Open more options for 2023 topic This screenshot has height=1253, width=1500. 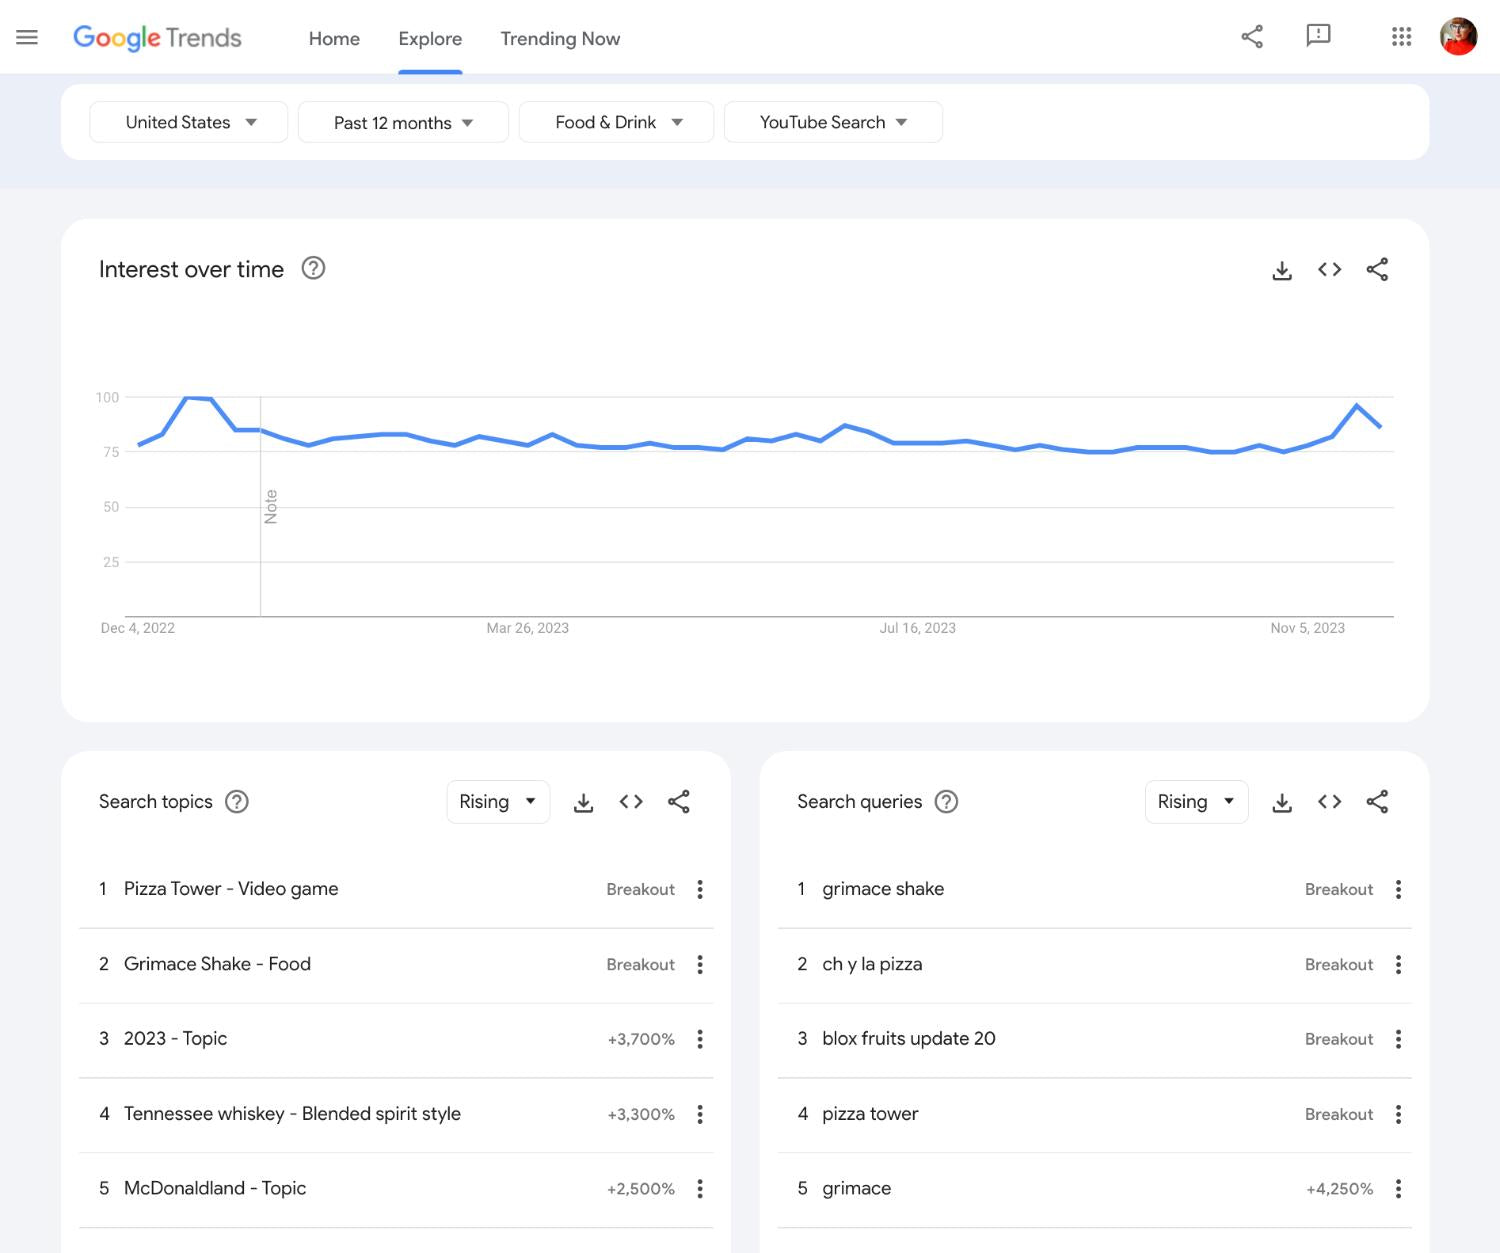(700, 1039)
